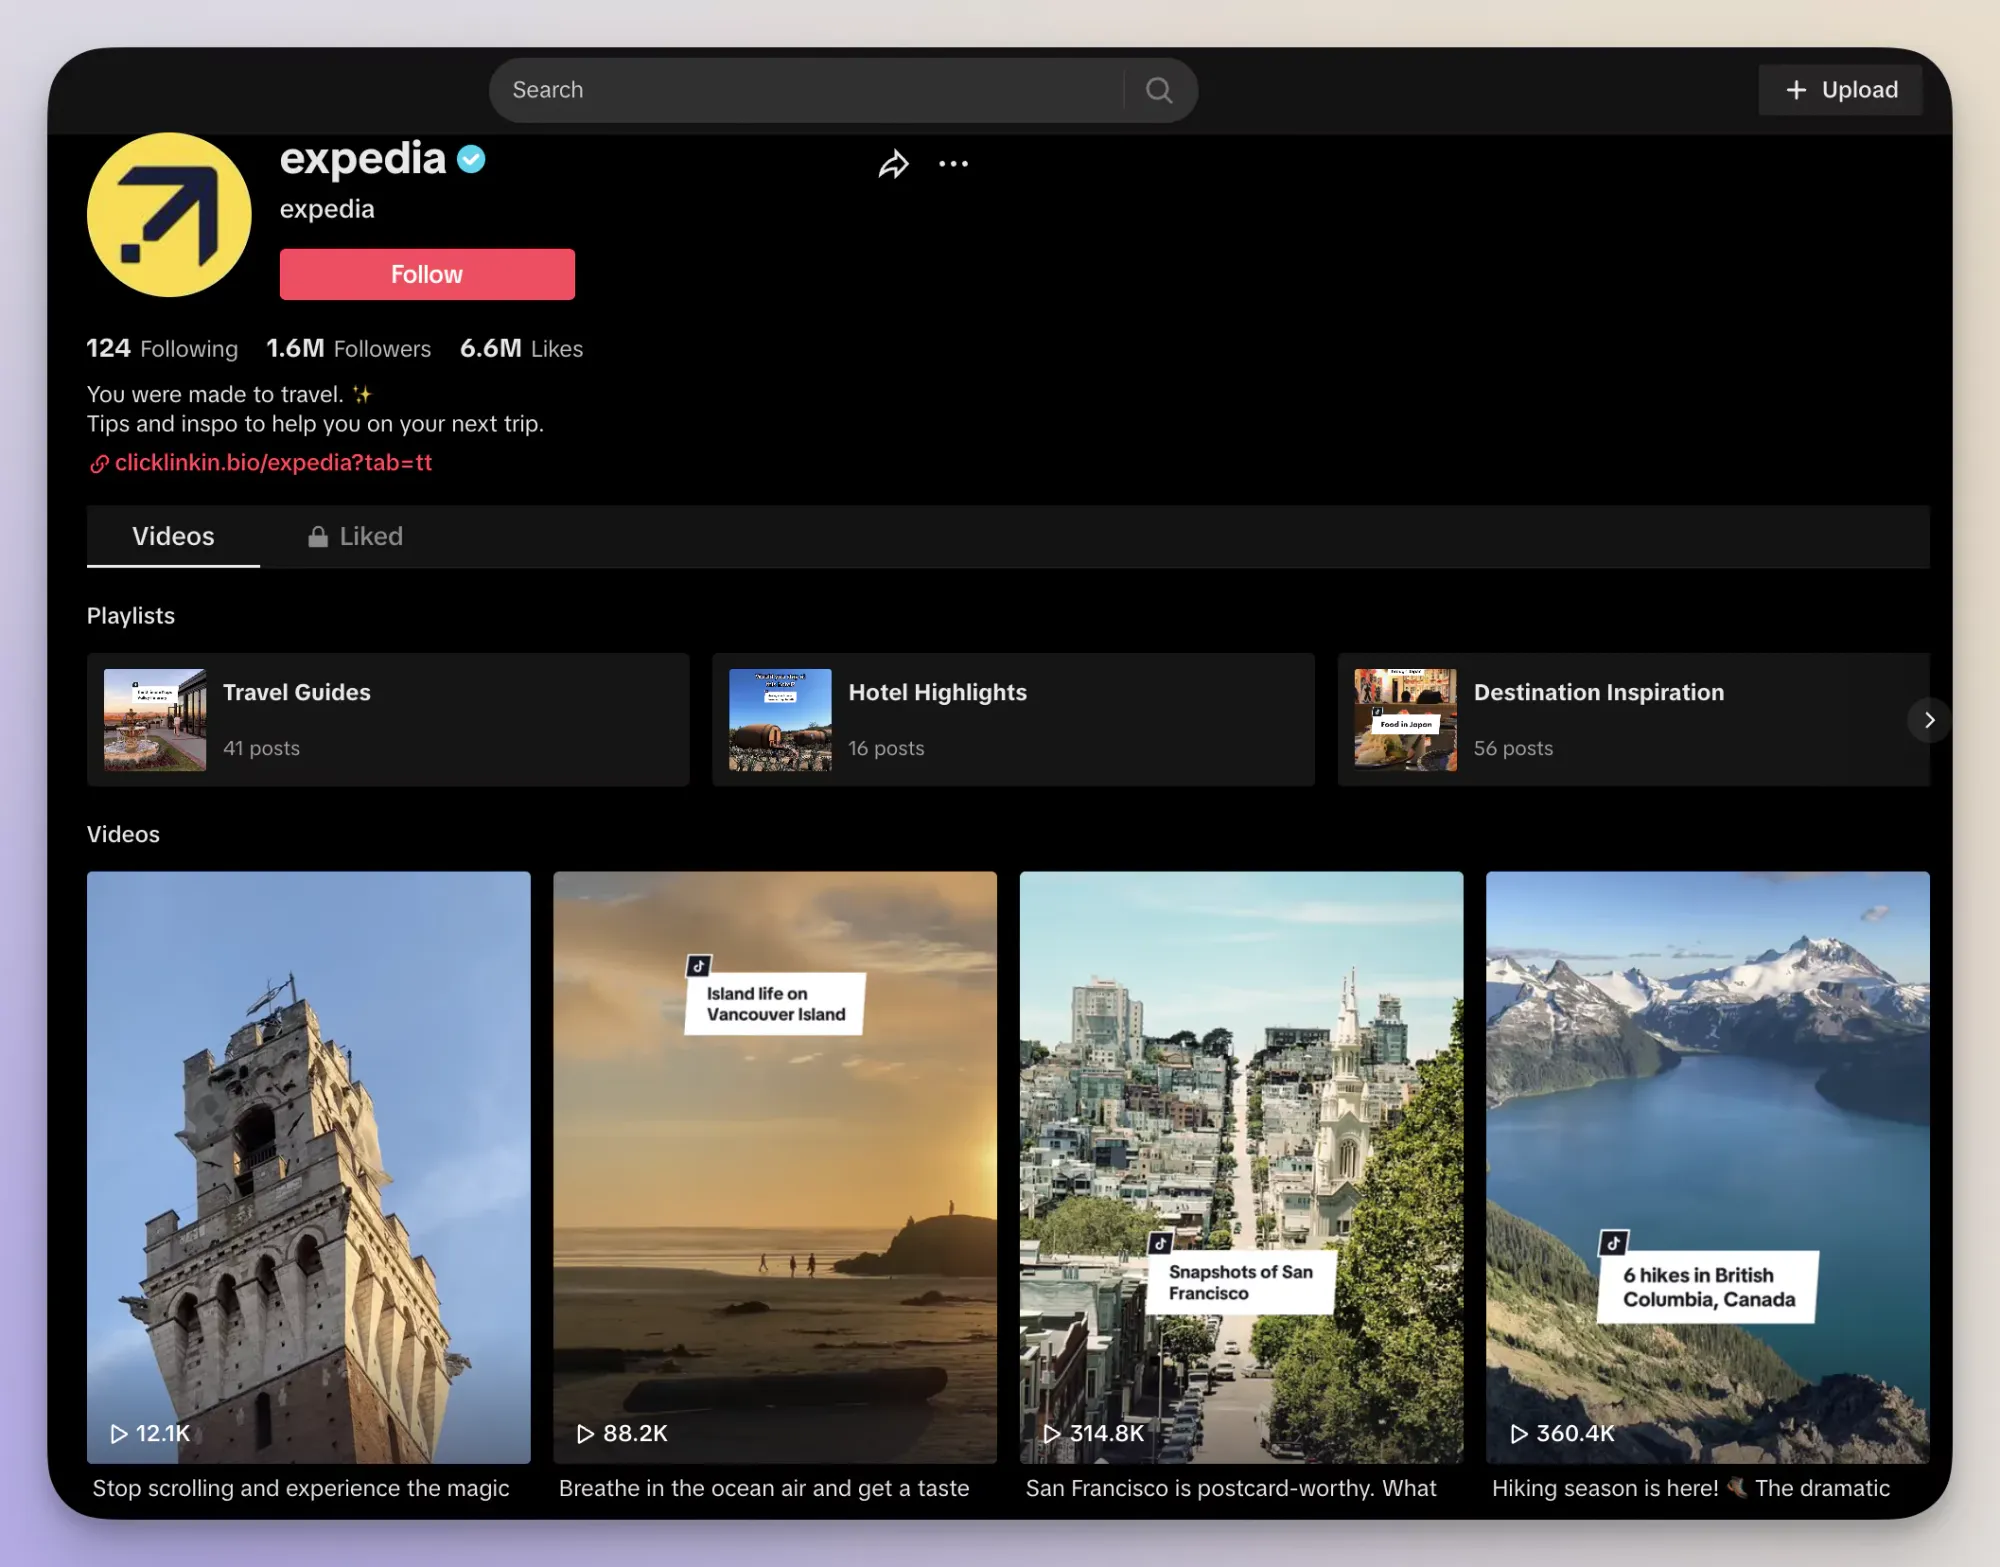Follow the expedia account

427,274
